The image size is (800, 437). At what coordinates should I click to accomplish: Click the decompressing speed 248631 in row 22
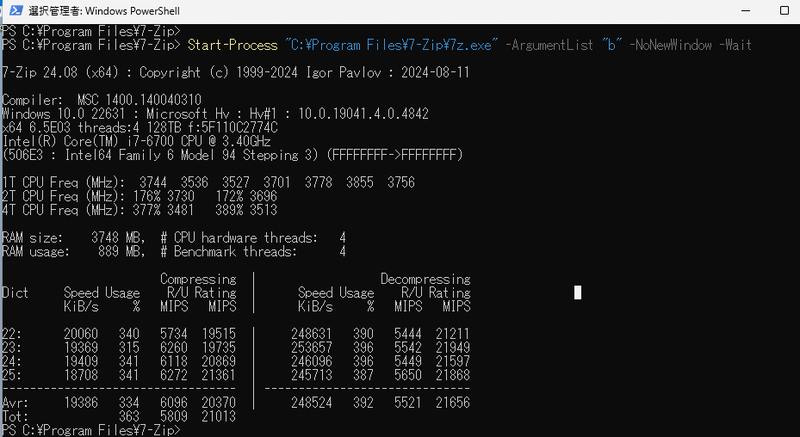pos(312,334)
